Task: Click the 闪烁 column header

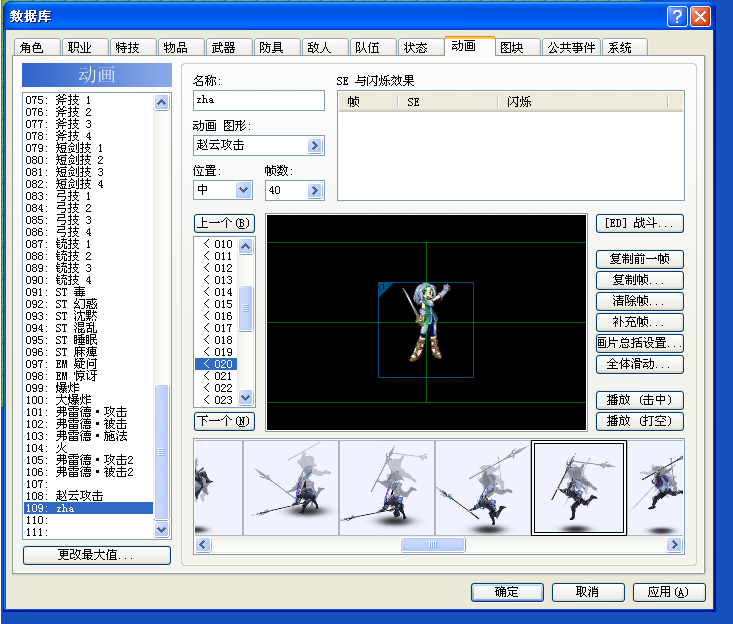Action: [x=583, y=101]
